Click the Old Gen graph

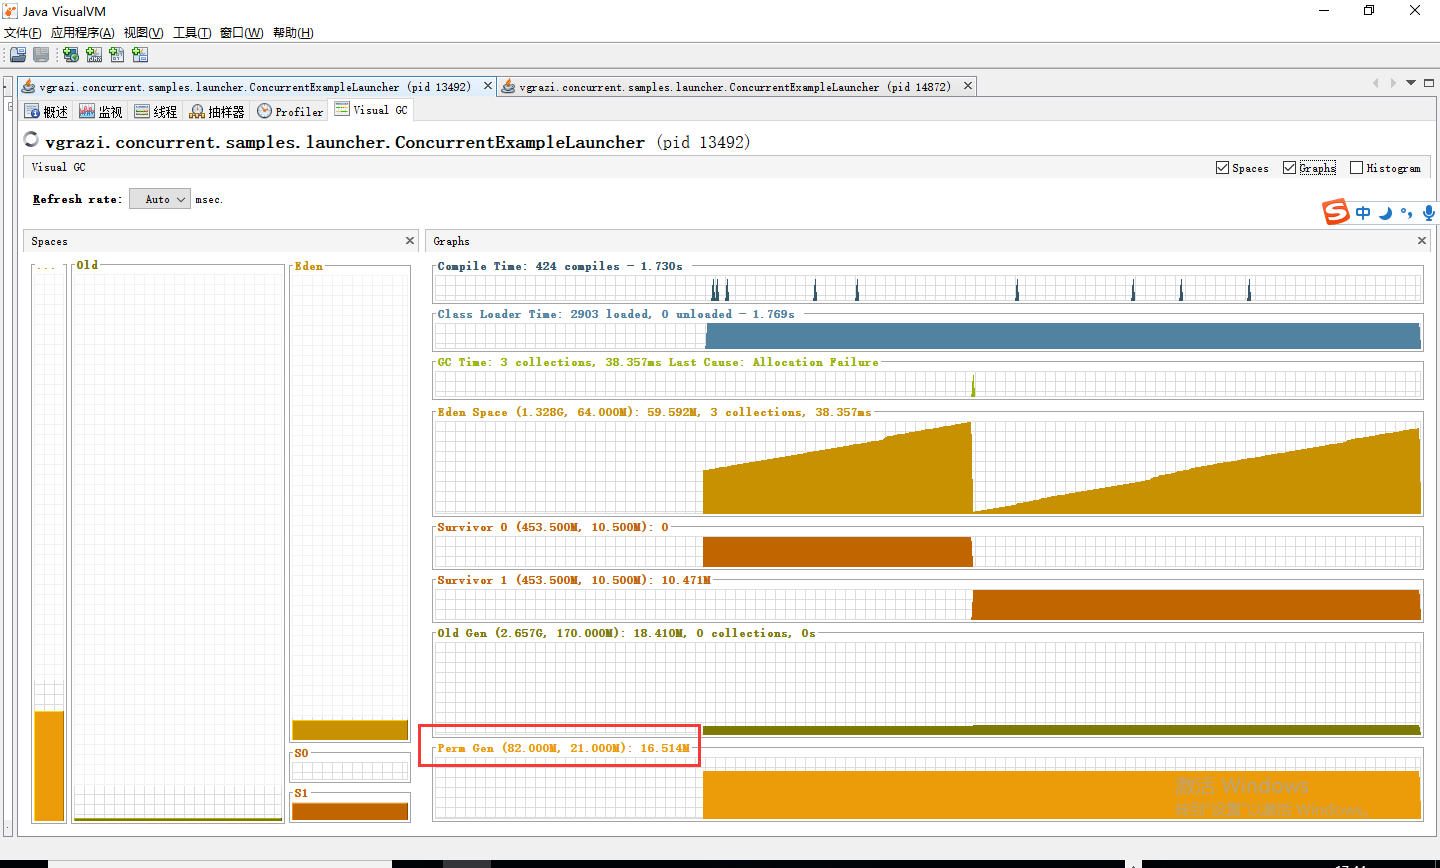click(x=927, y=689)
